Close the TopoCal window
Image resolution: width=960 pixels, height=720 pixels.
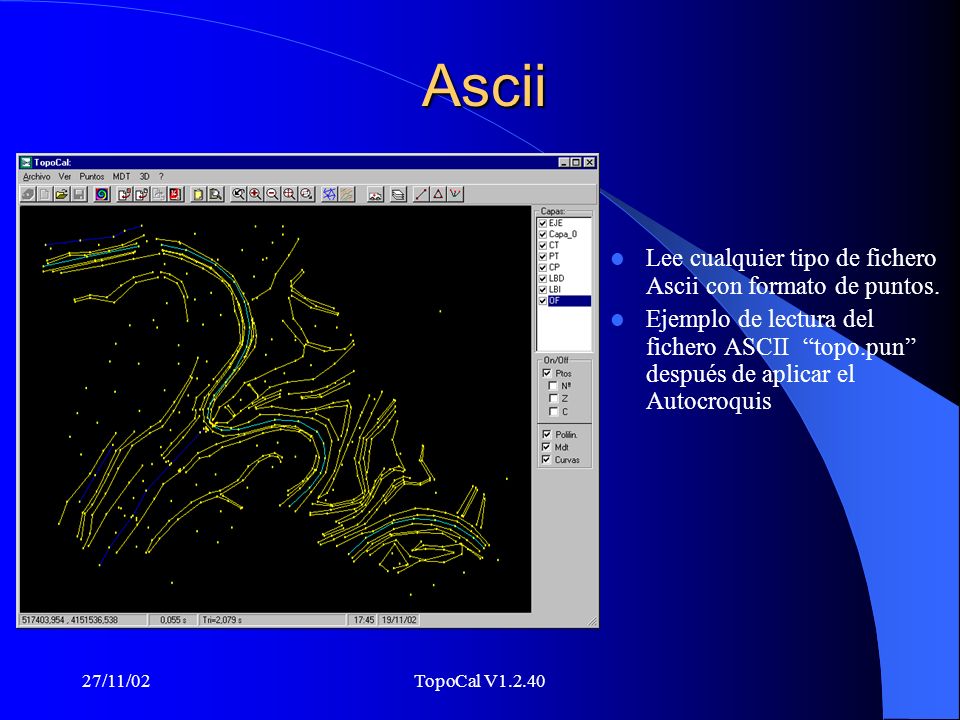(589, 162)
